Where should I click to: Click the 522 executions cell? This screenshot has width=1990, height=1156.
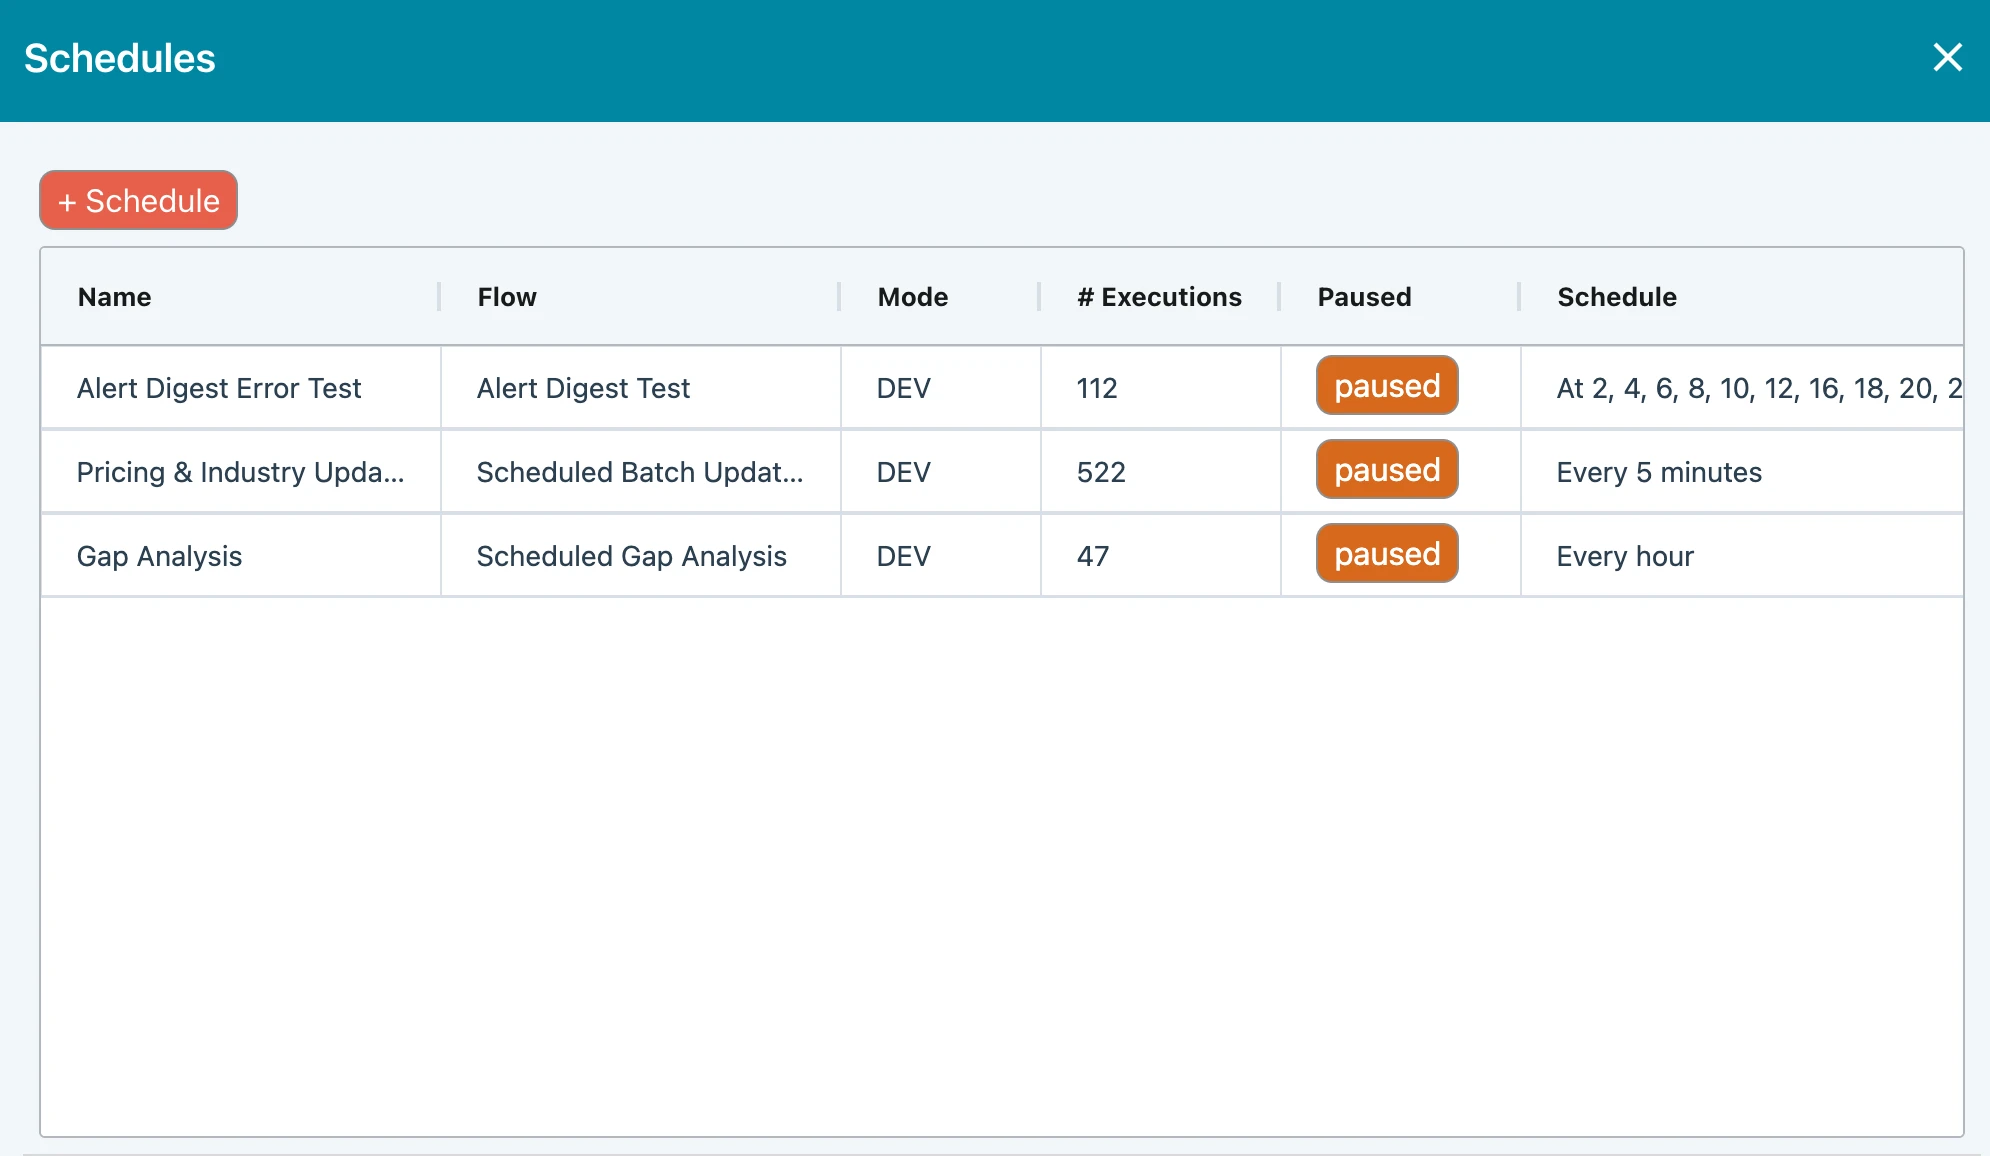pyautogui.click(x=1101, y=472)
